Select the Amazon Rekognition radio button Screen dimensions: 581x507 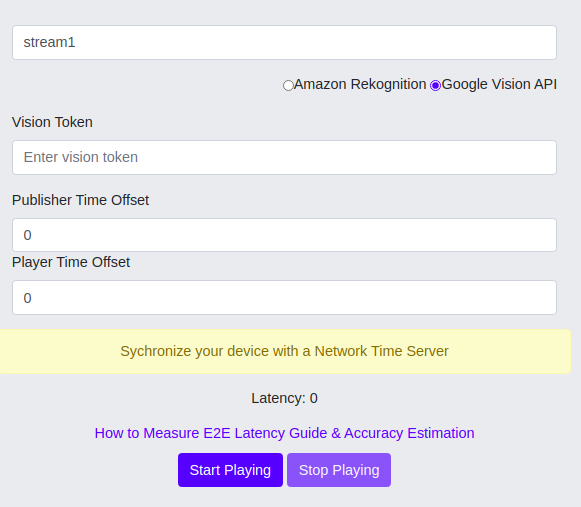point(288,86)
